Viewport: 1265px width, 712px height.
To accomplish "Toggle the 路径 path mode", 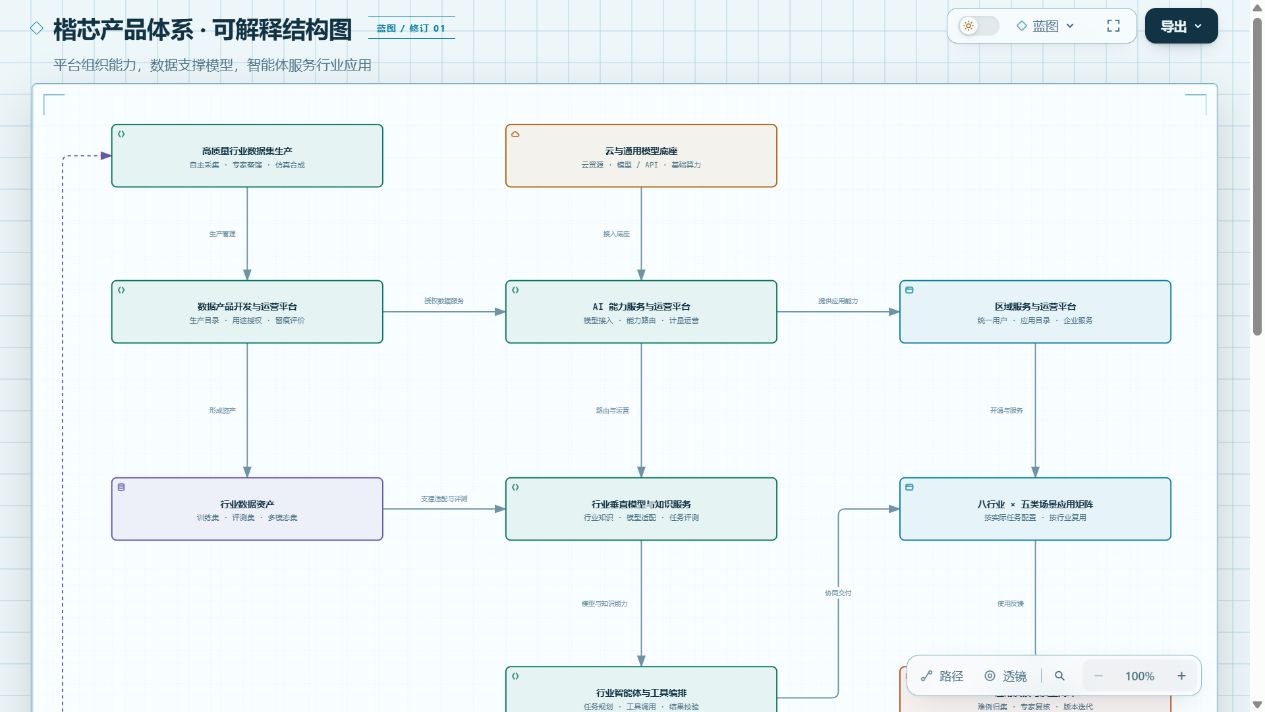I will [x=942, y=676].
